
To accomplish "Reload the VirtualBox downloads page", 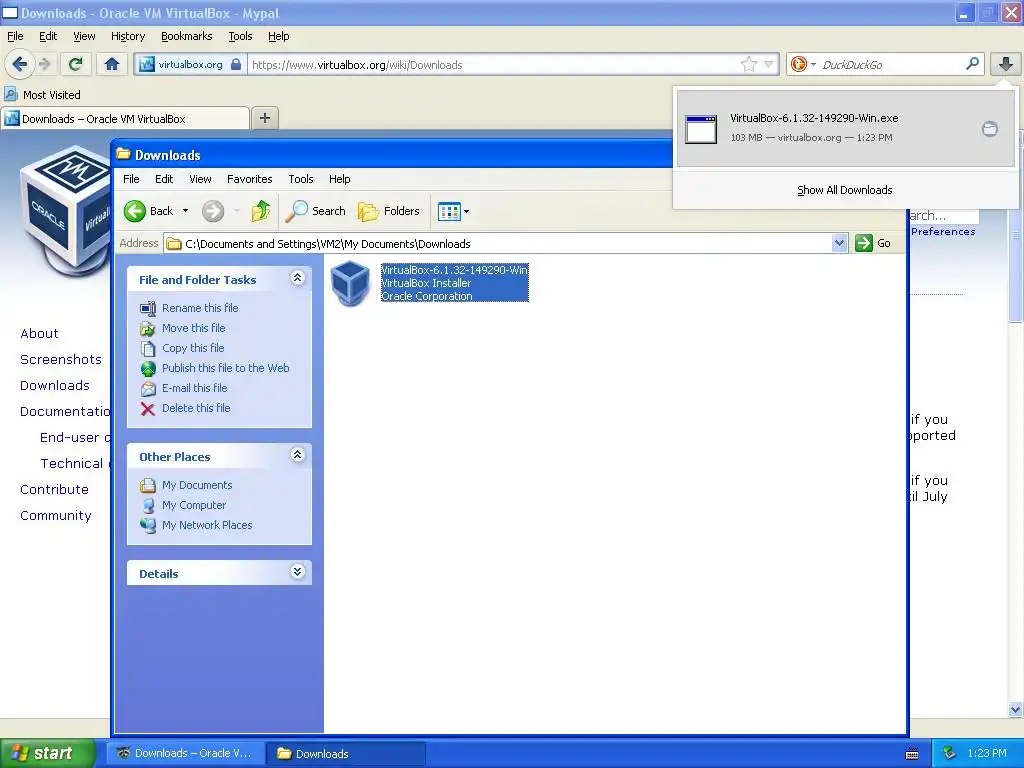I will click(x=76, y=64).
